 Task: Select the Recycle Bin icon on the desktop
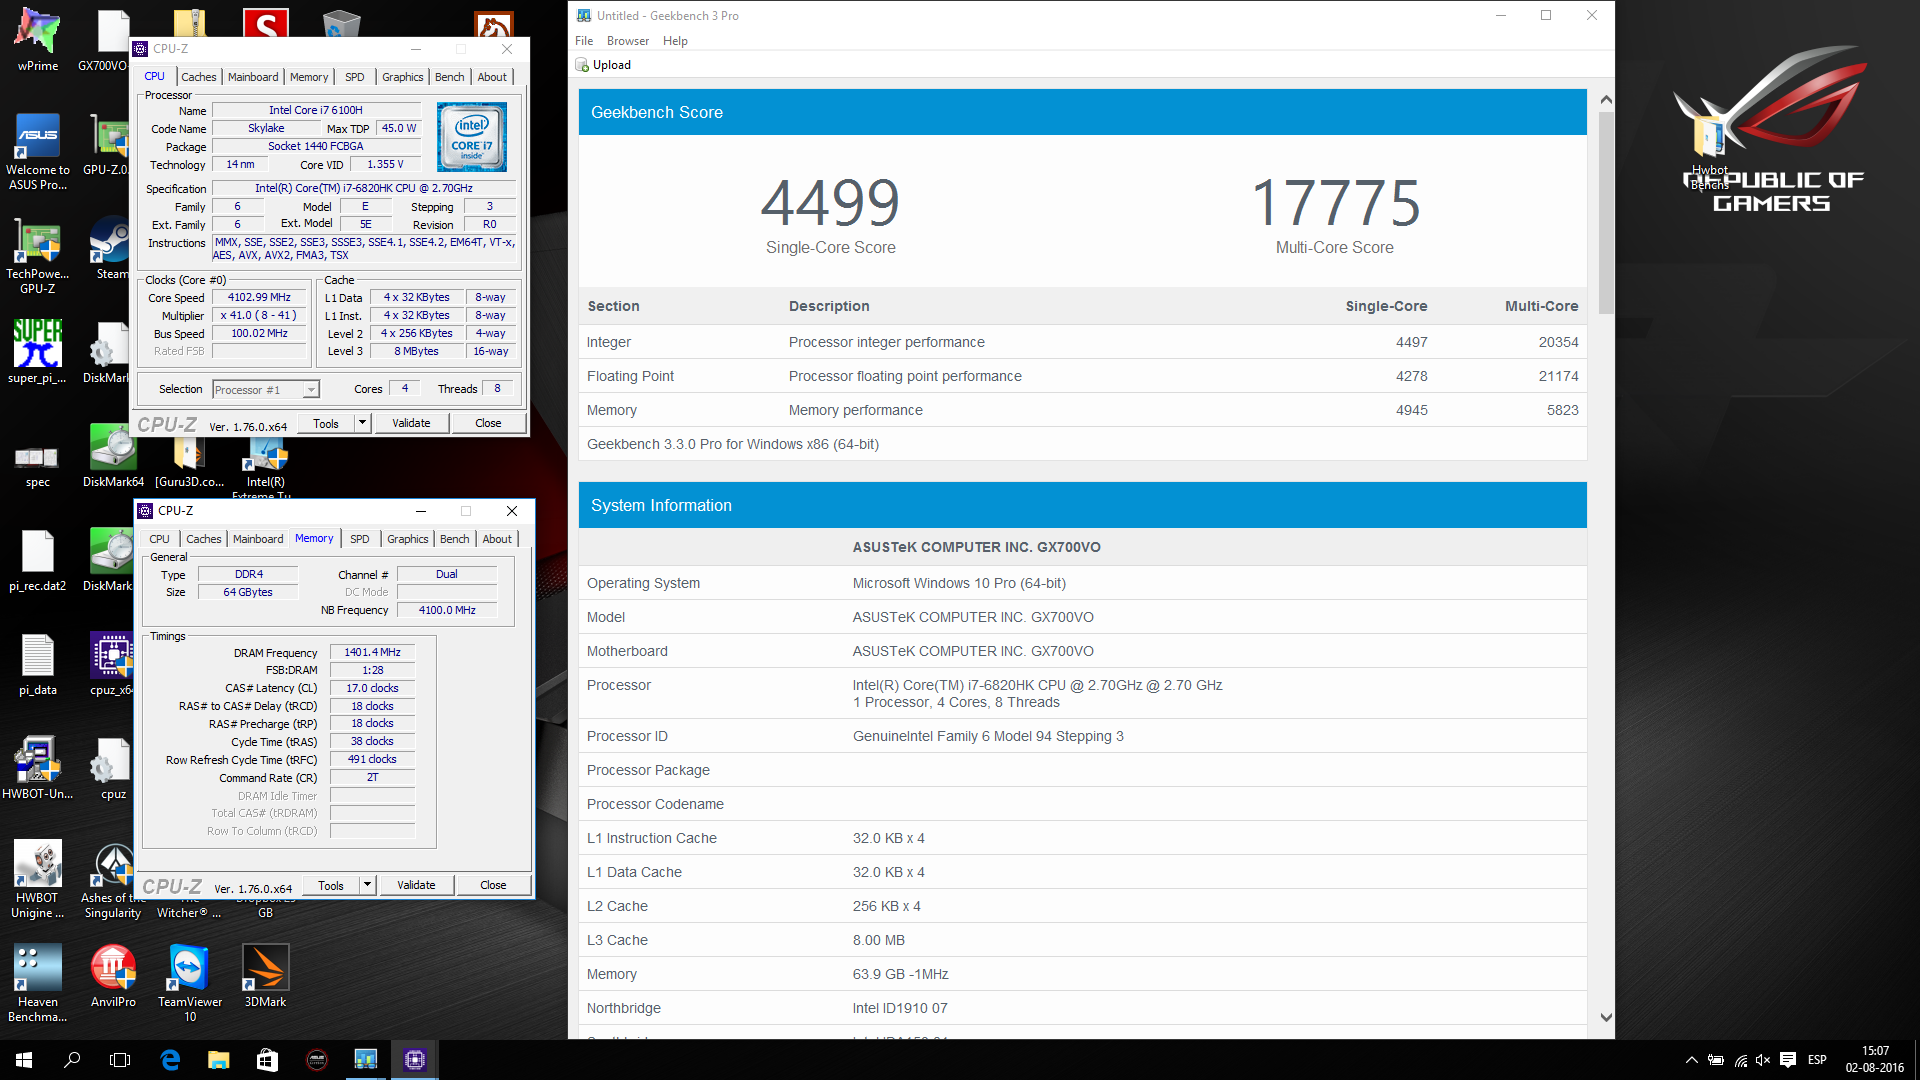[x=341, y=22]
